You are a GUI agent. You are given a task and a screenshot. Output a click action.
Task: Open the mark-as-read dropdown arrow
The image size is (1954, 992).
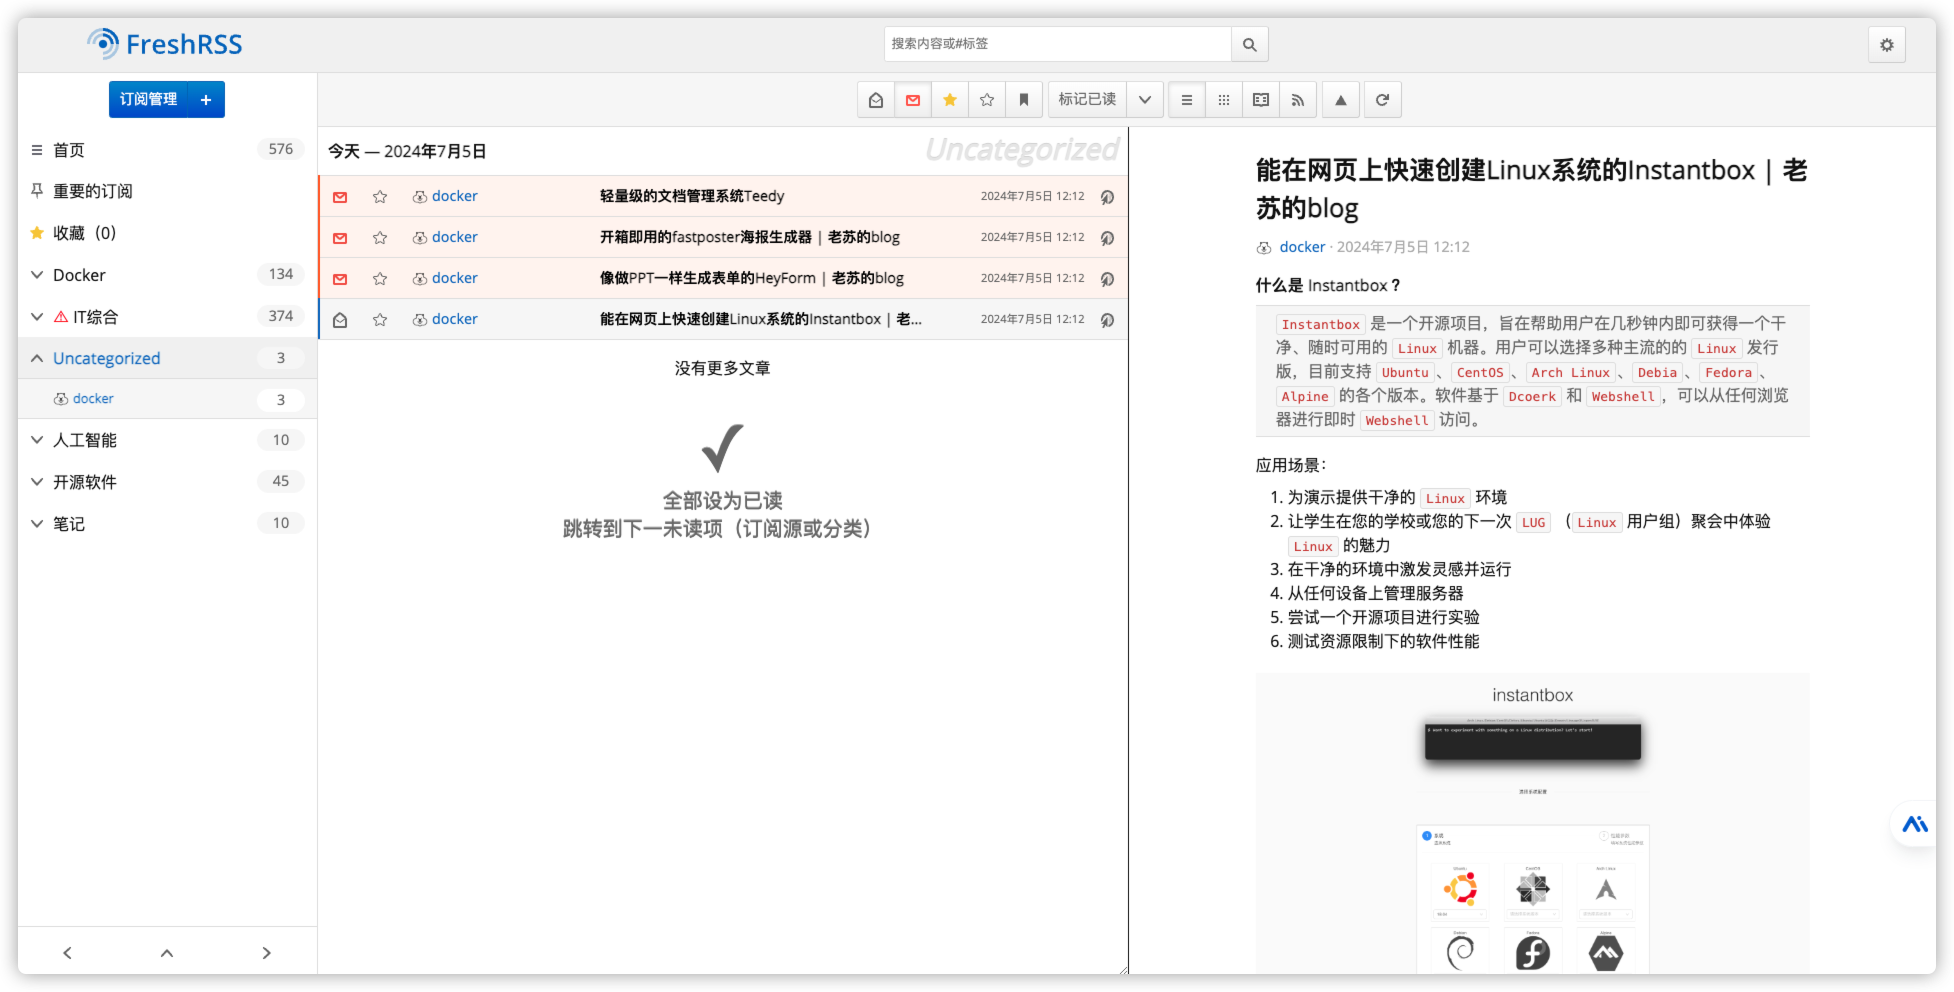click(1144, 99)
